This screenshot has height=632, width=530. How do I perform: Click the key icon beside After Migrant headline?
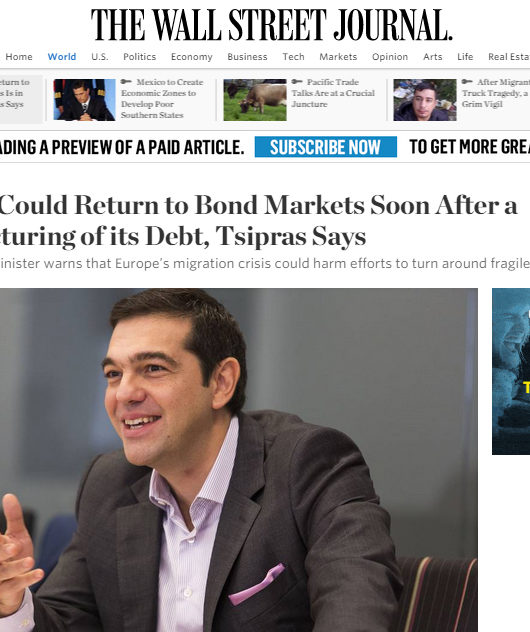pyautogui.click(x=467, y=82)
